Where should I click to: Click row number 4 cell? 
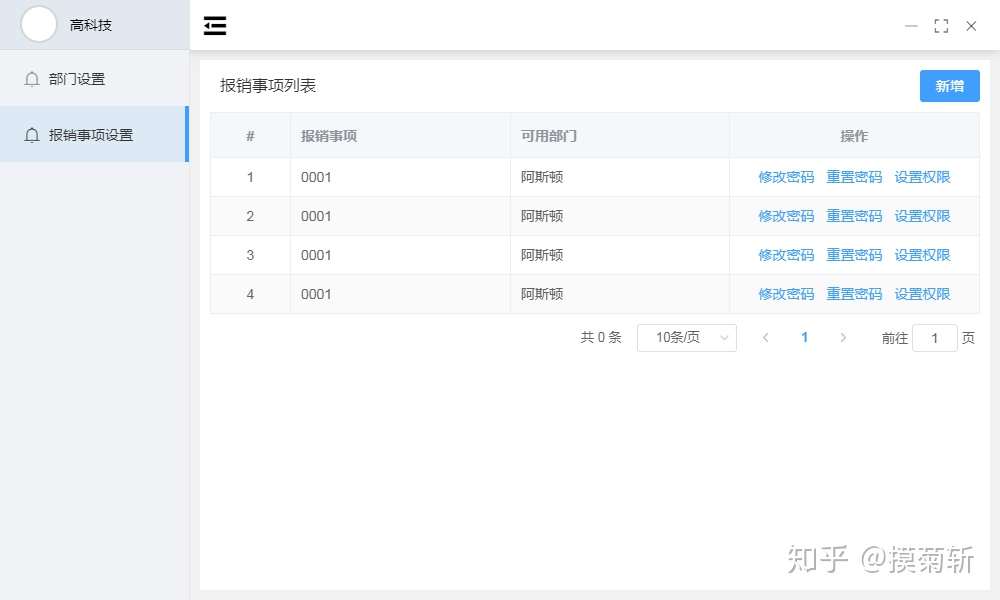coord(250,293)
